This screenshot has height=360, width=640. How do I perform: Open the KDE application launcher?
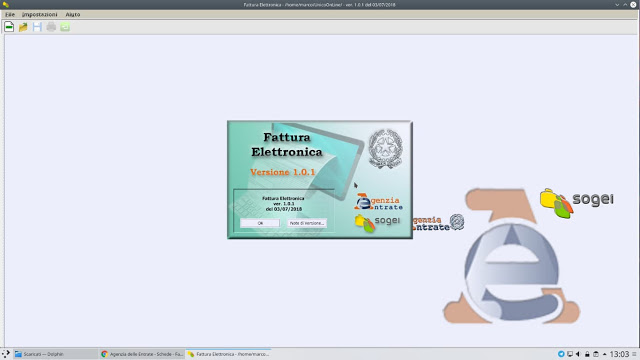[6, 354]
